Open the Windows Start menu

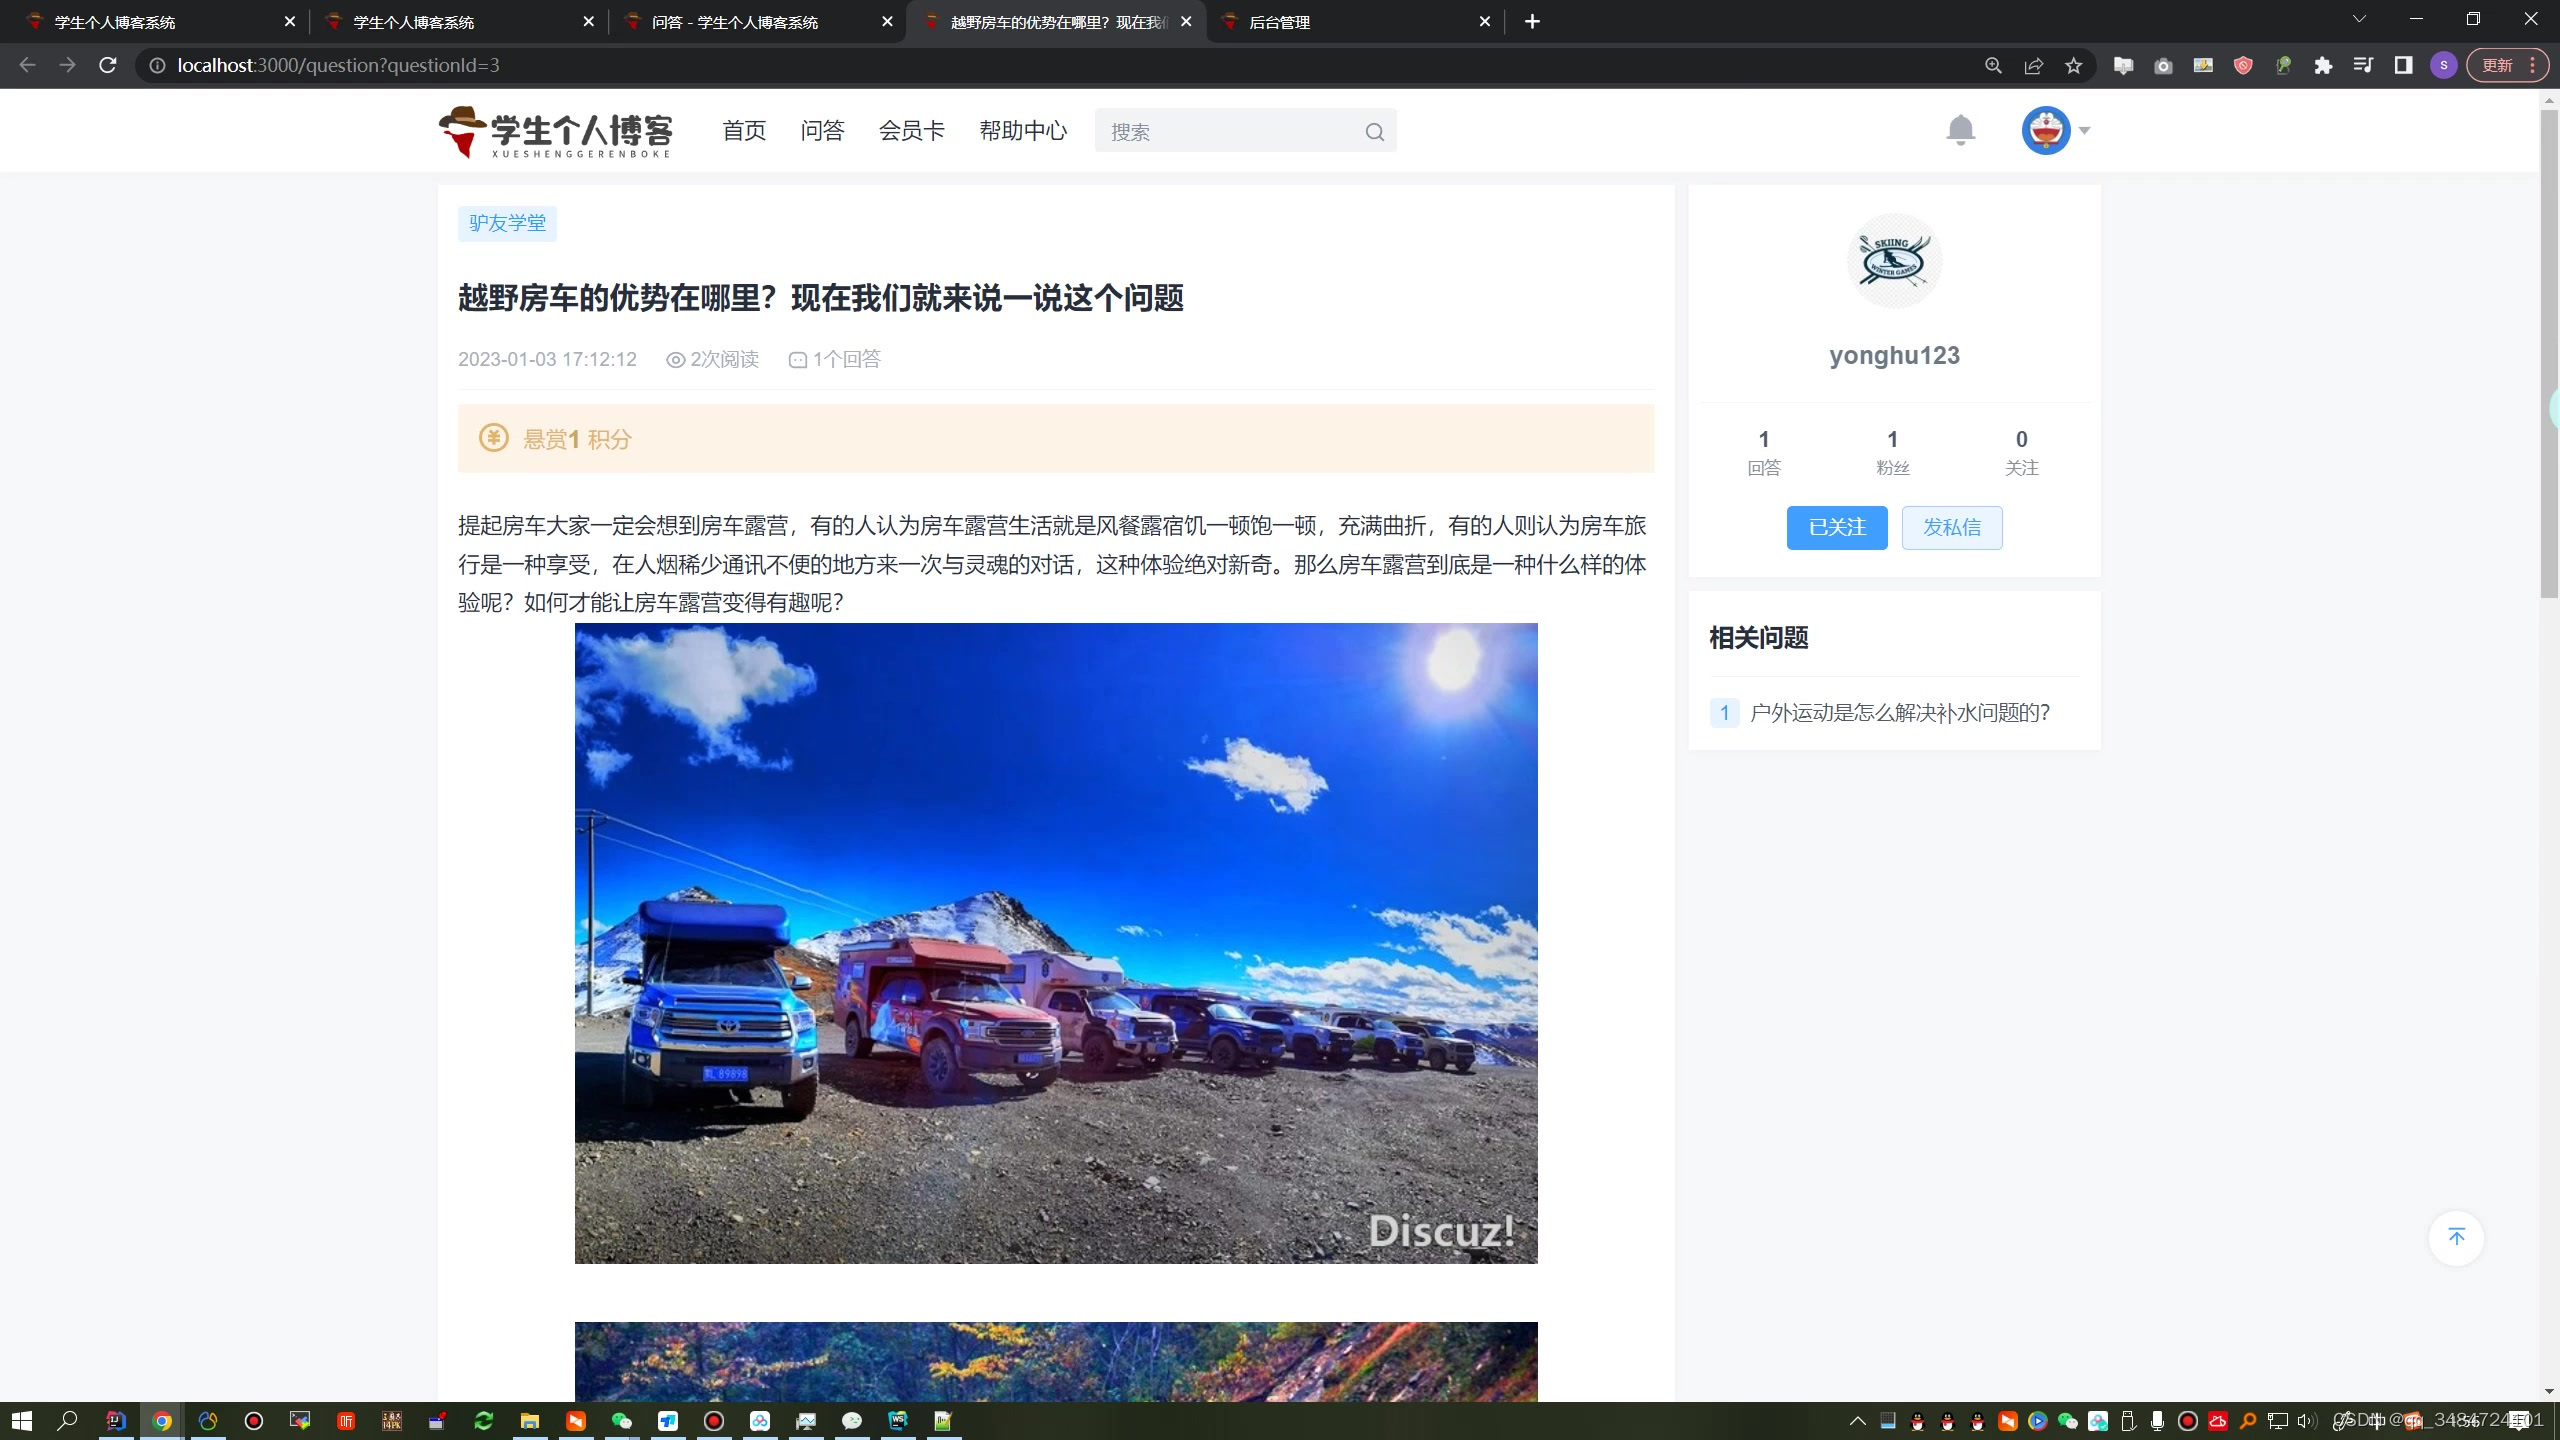22,1420
